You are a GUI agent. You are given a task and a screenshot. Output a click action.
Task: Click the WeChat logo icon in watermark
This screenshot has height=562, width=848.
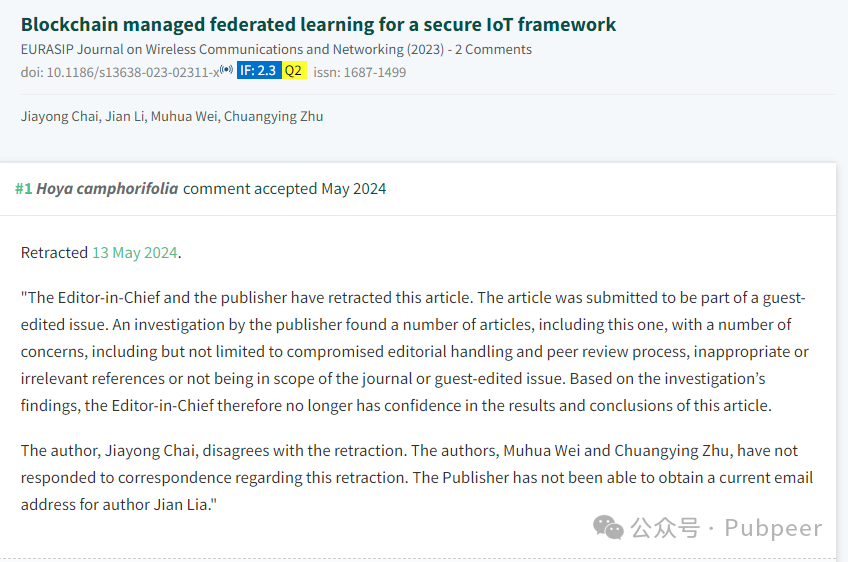[608, 527]
